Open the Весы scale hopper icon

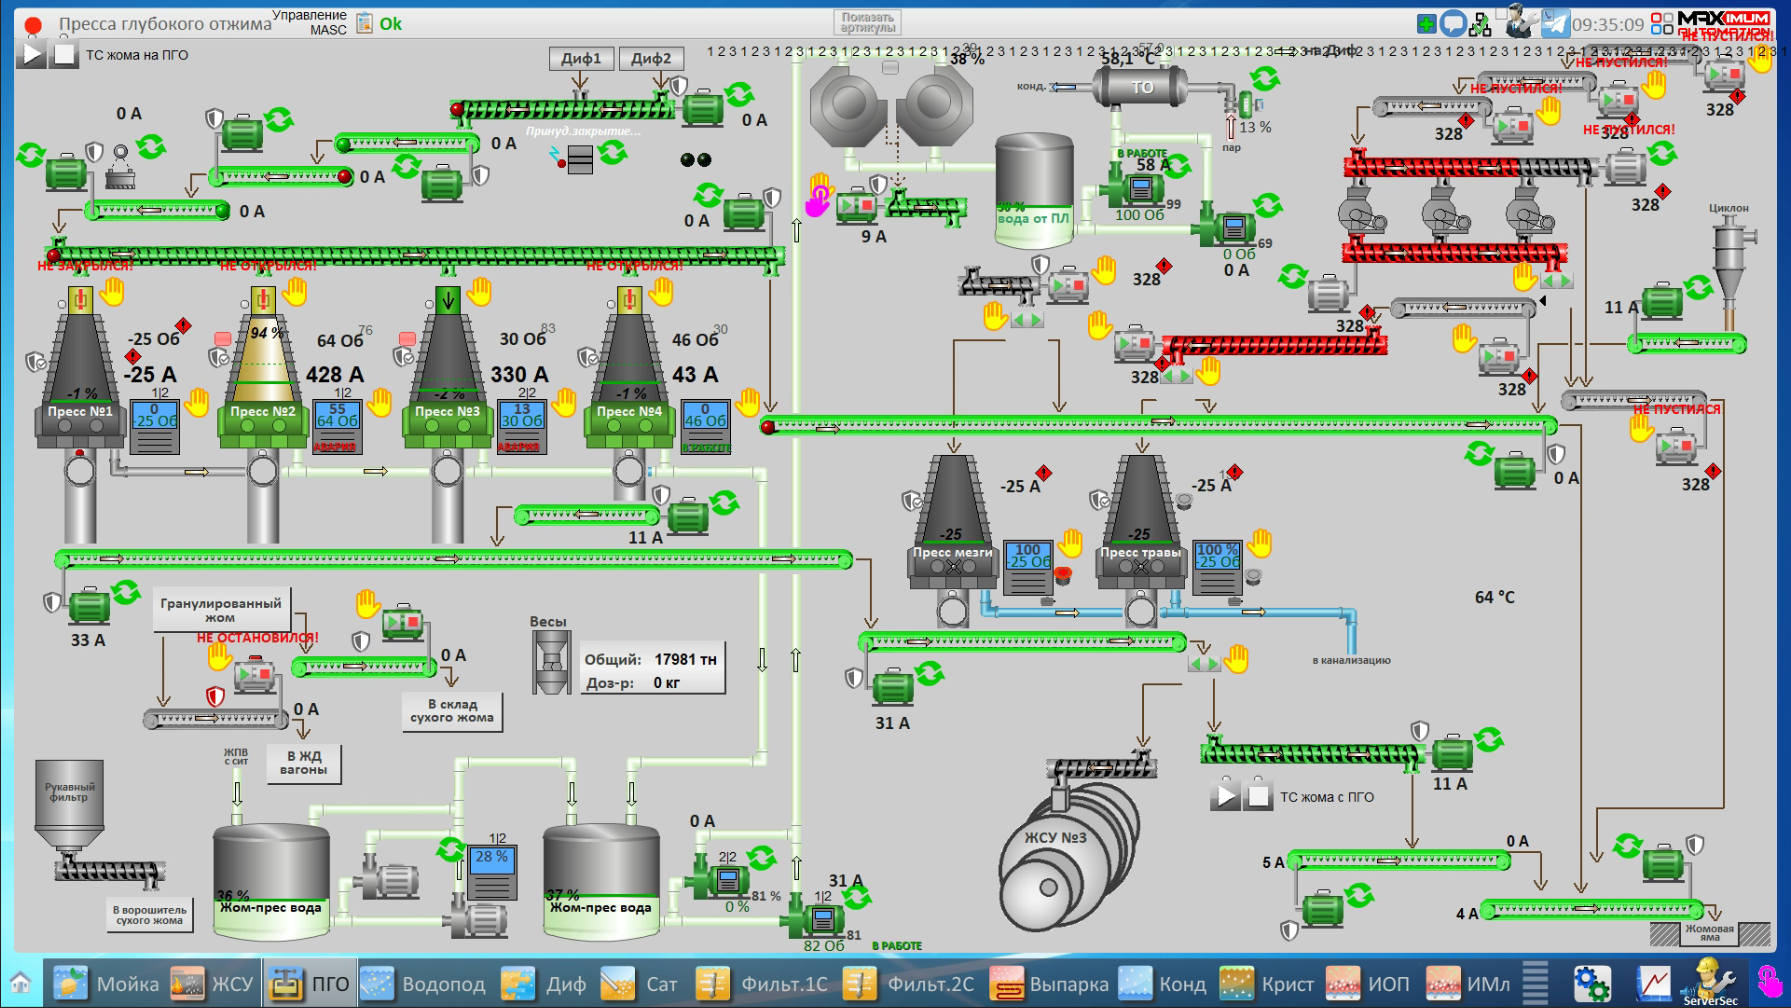[550, 663]
